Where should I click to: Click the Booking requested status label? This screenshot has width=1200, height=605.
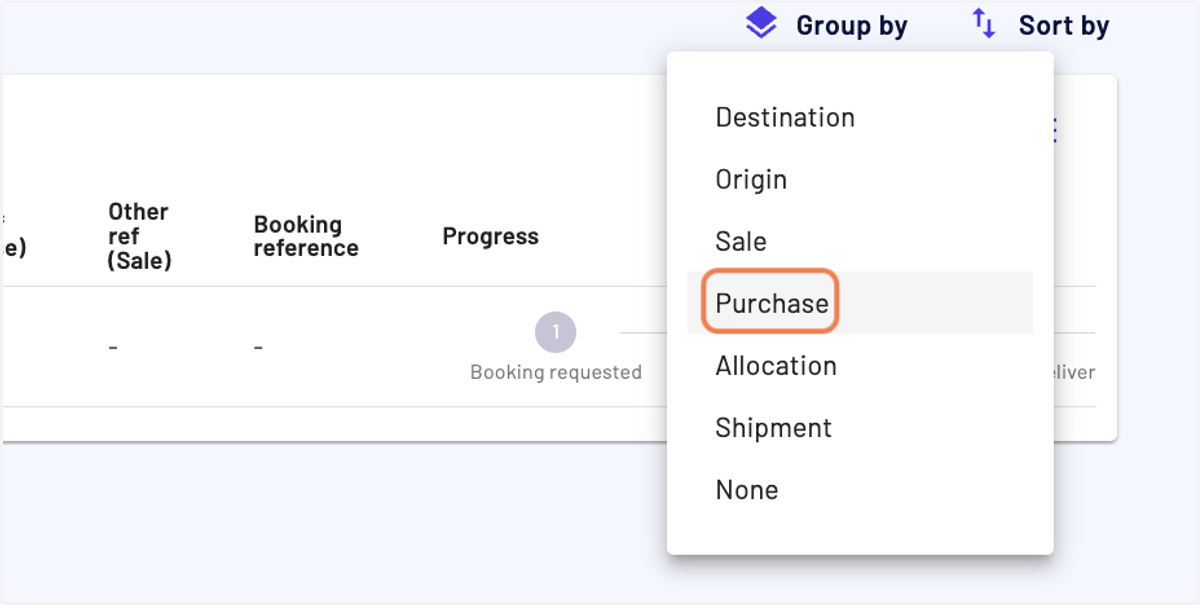coord(556,372)
